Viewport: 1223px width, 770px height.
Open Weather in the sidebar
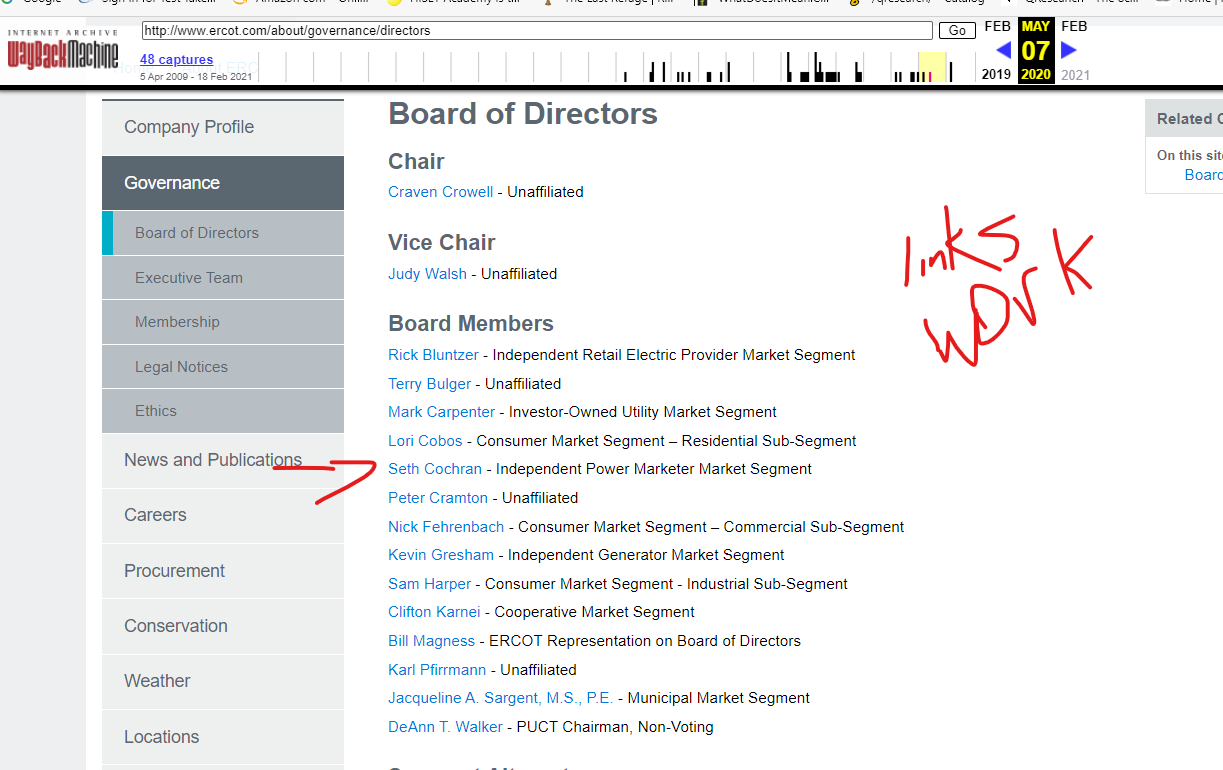223,681
